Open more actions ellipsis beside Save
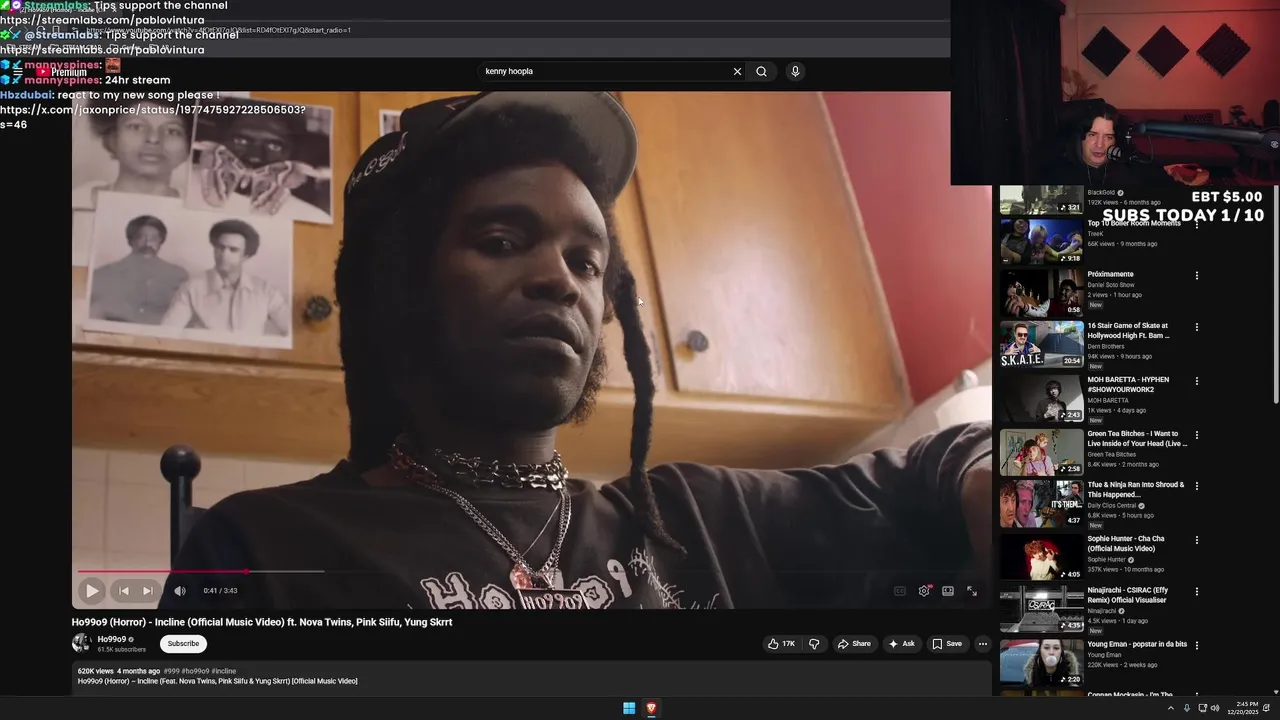This screenshot has height=720, width=1280. (x=982, y=644)
